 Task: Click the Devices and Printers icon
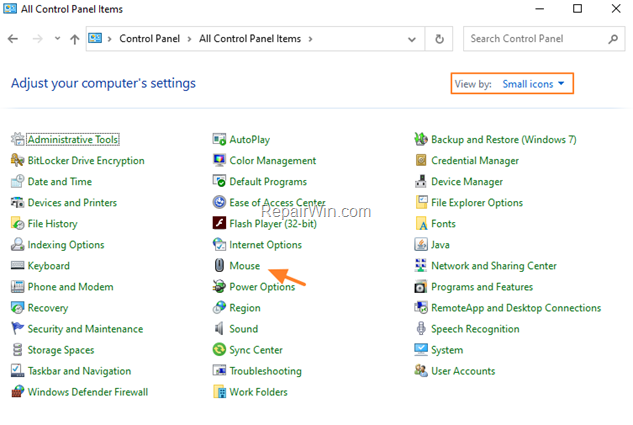[17, 202]
